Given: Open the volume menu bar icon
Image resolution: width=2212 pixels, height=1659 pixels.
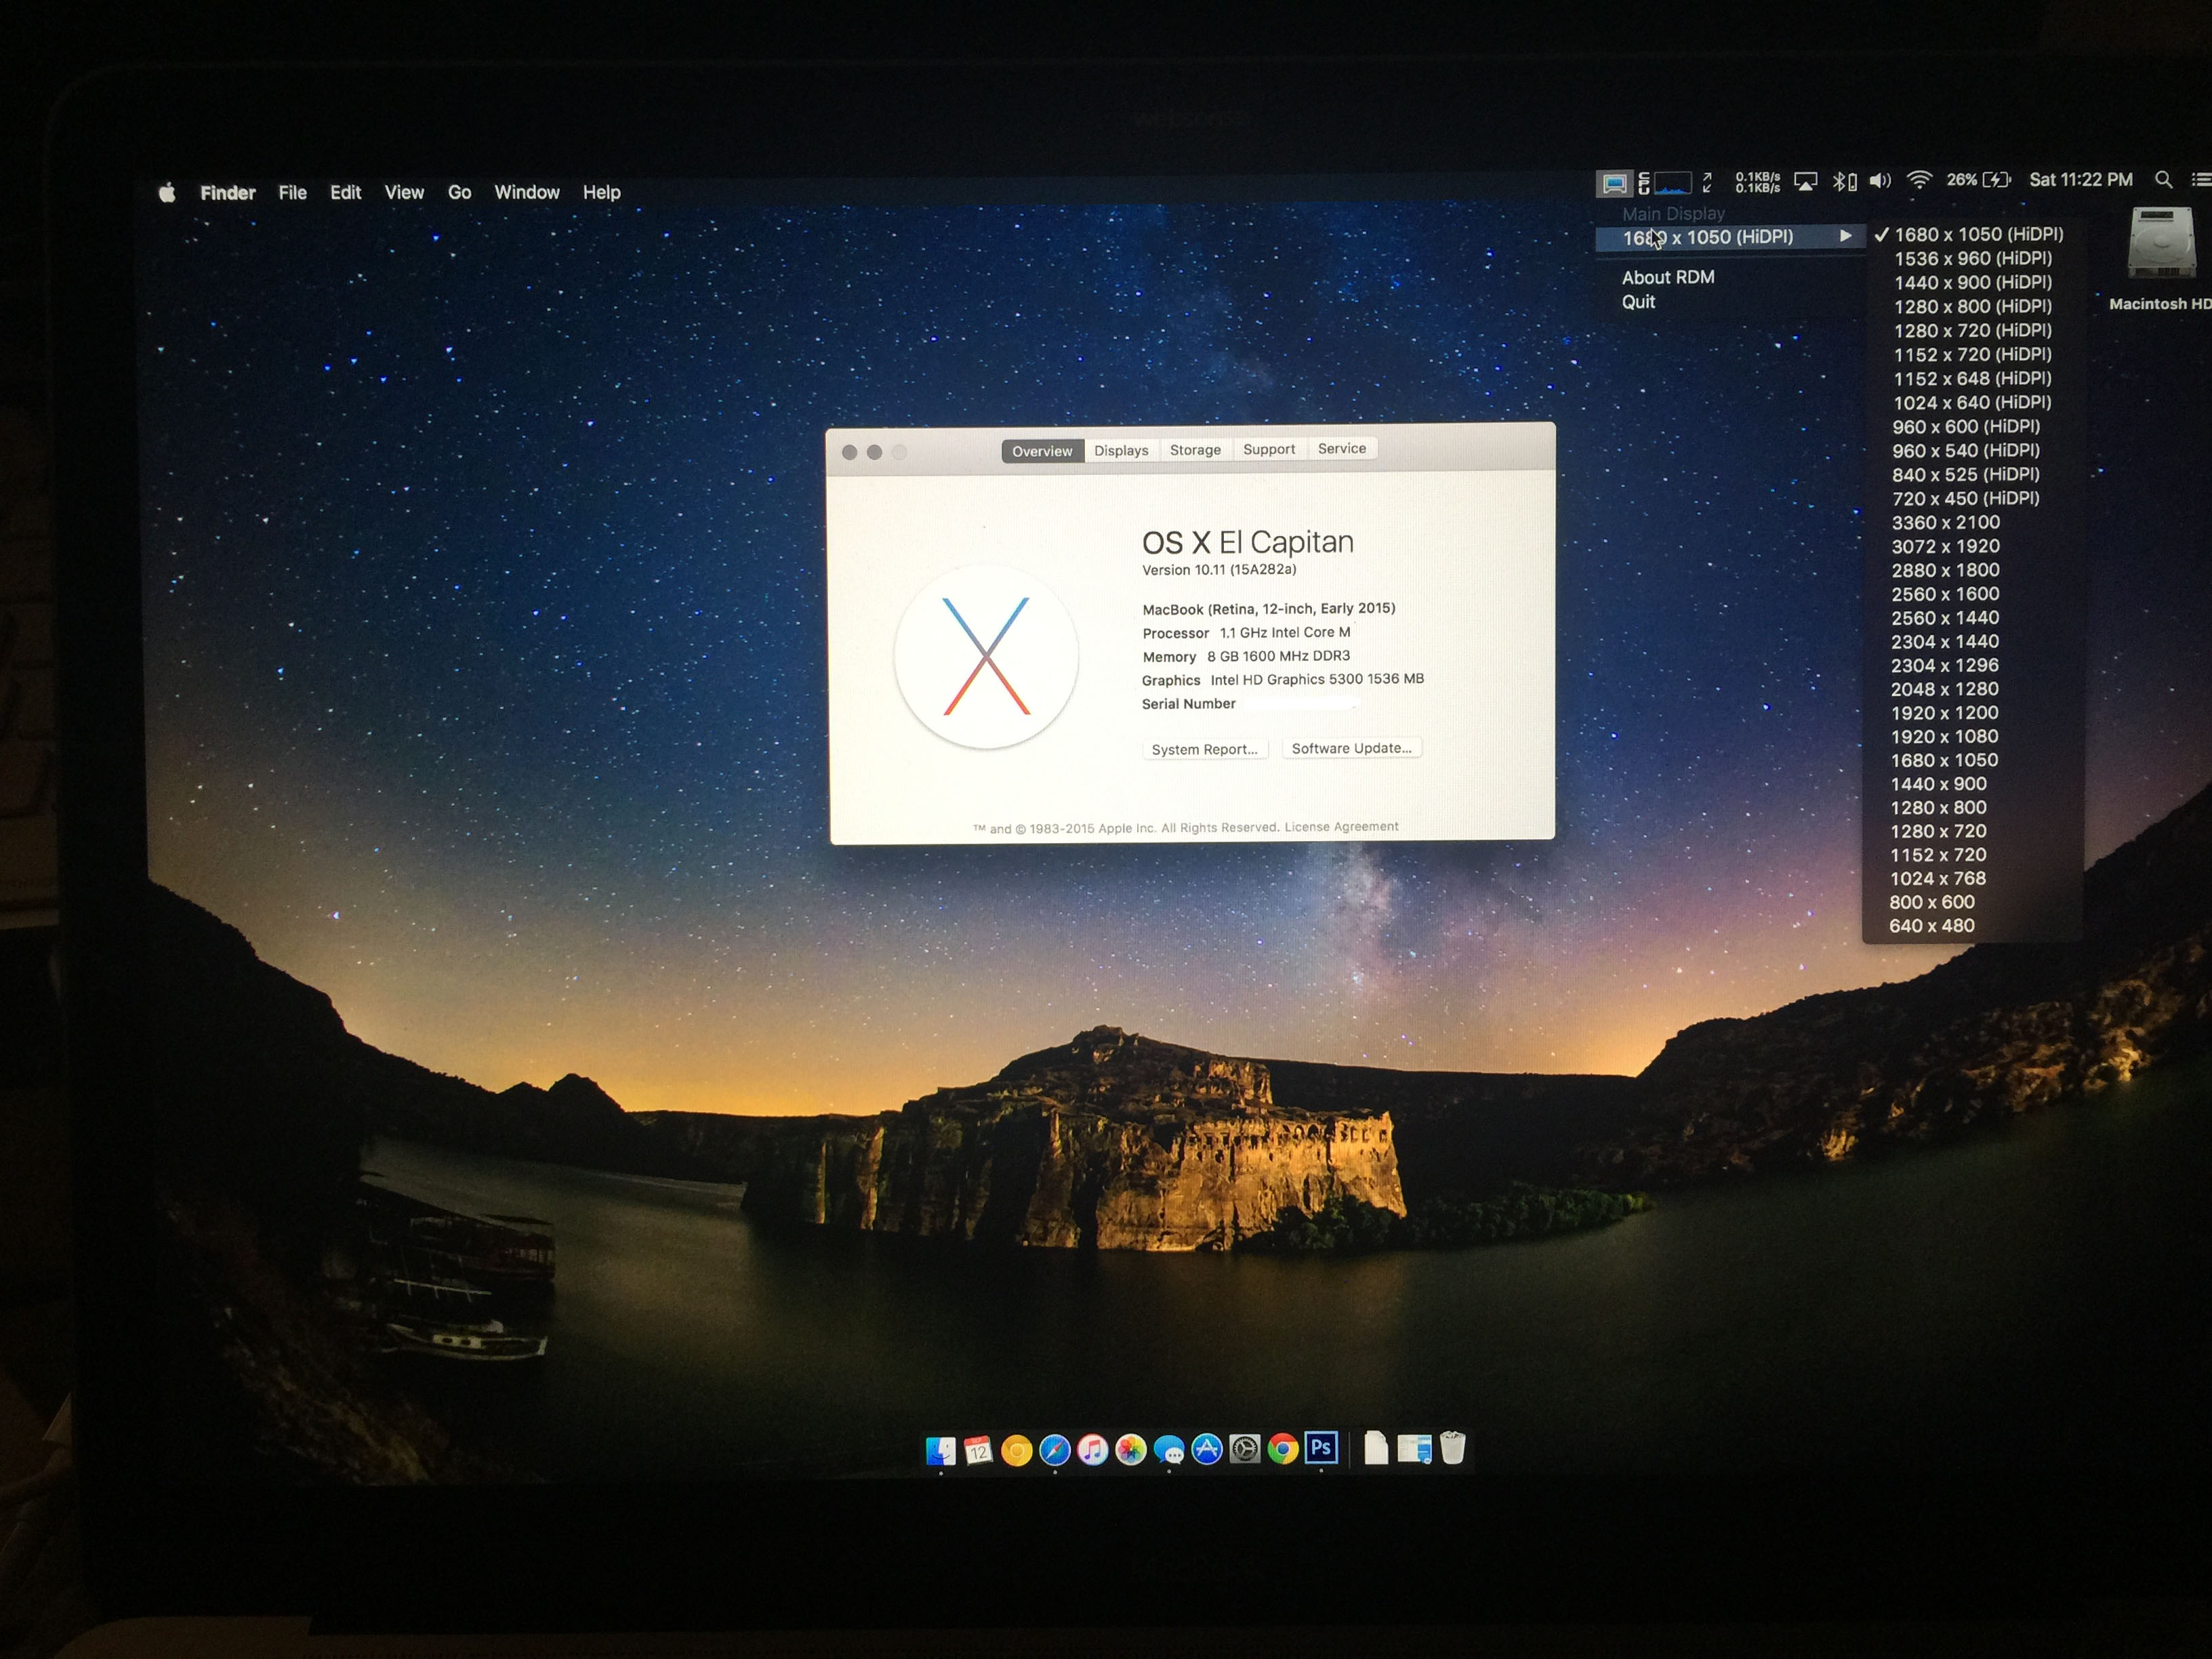Looking at the screenshot, I should 1880,181.
